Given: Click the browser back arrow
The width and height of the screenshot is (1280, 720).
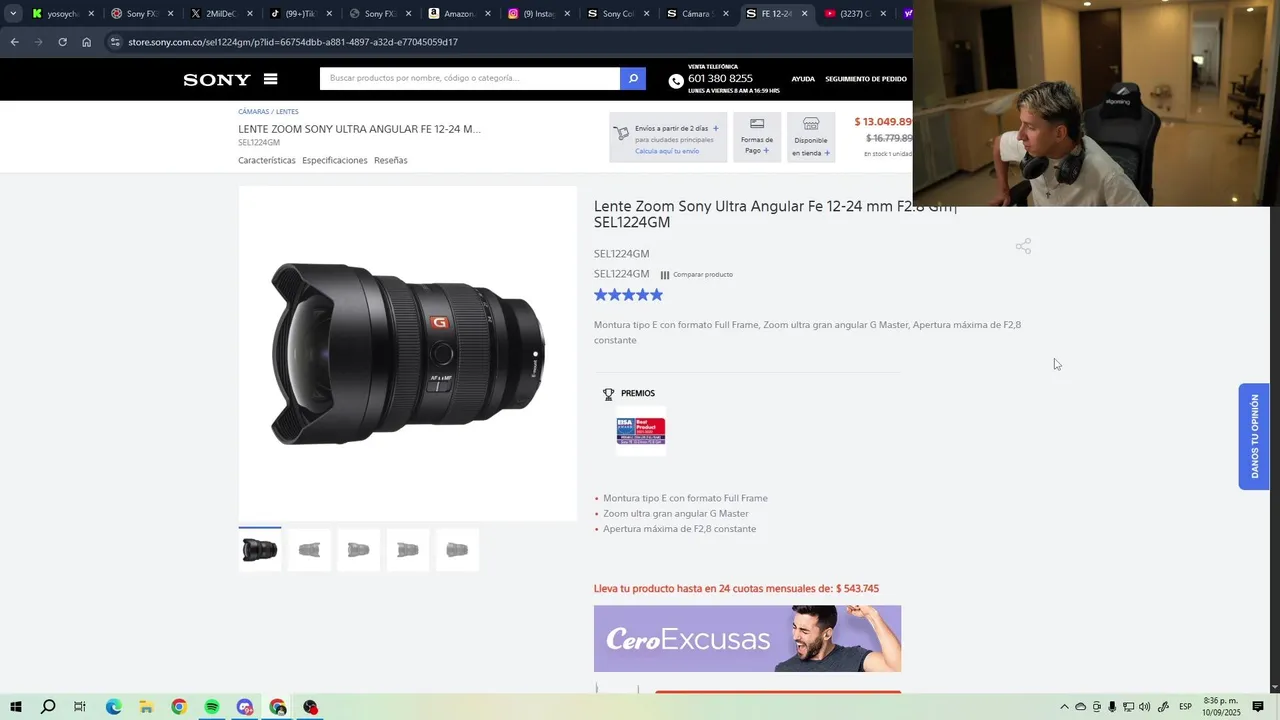Looking at the screenshot, I should (14, 42).
